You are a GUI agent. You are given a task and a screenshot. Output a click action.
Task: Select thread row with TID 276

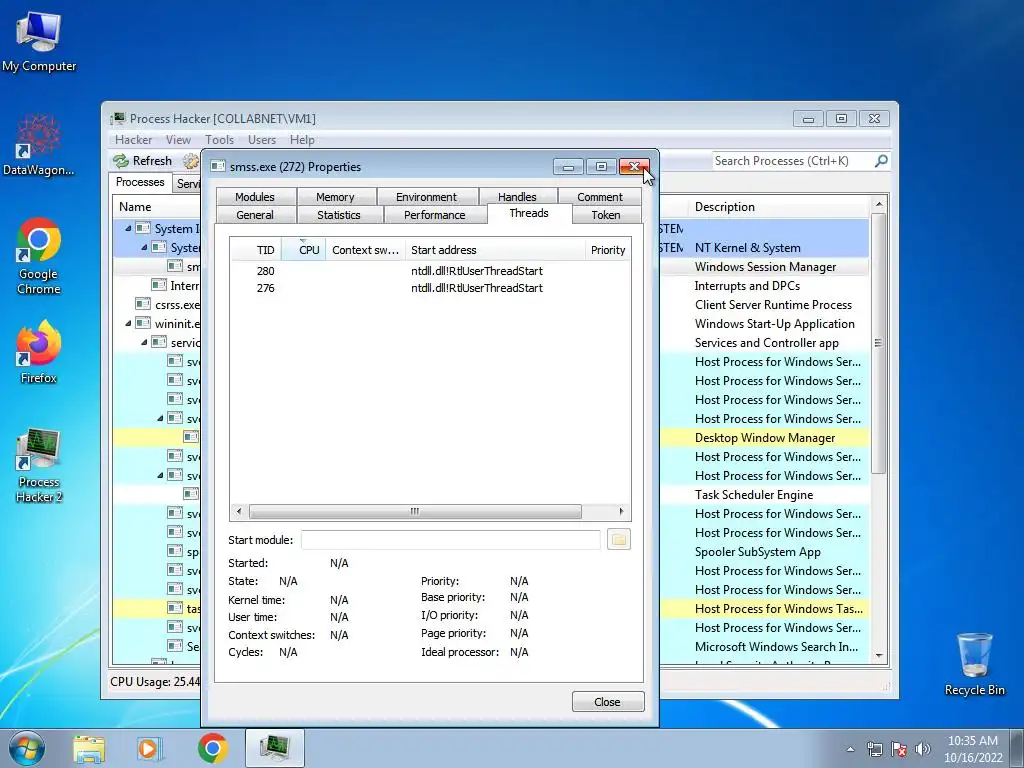(430, 288)
